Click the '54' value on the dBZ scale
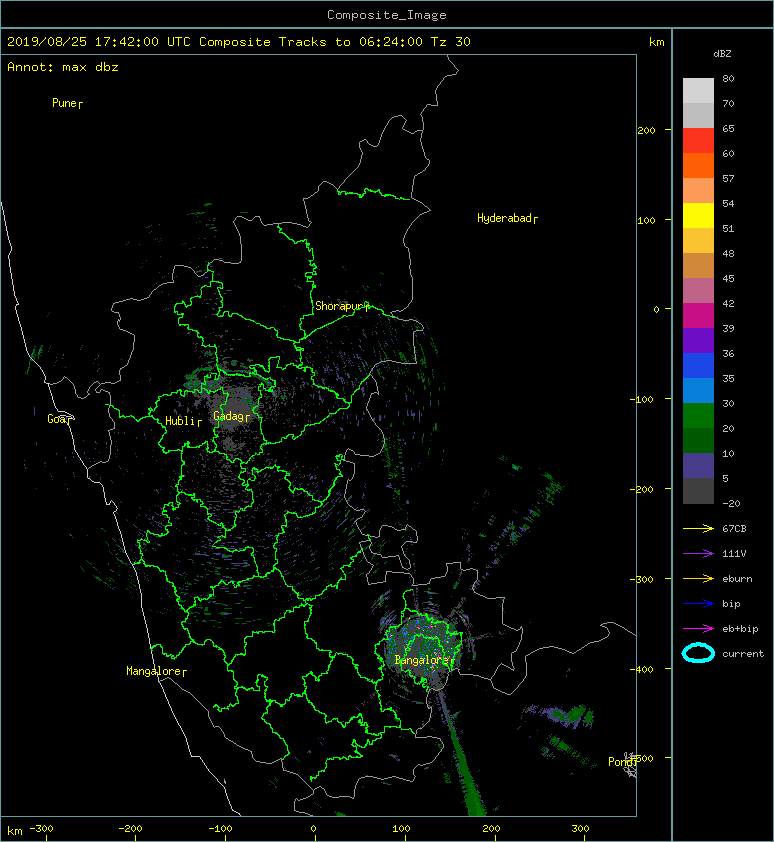The height and width of the screenshot is (842, 774). point(728,204)
